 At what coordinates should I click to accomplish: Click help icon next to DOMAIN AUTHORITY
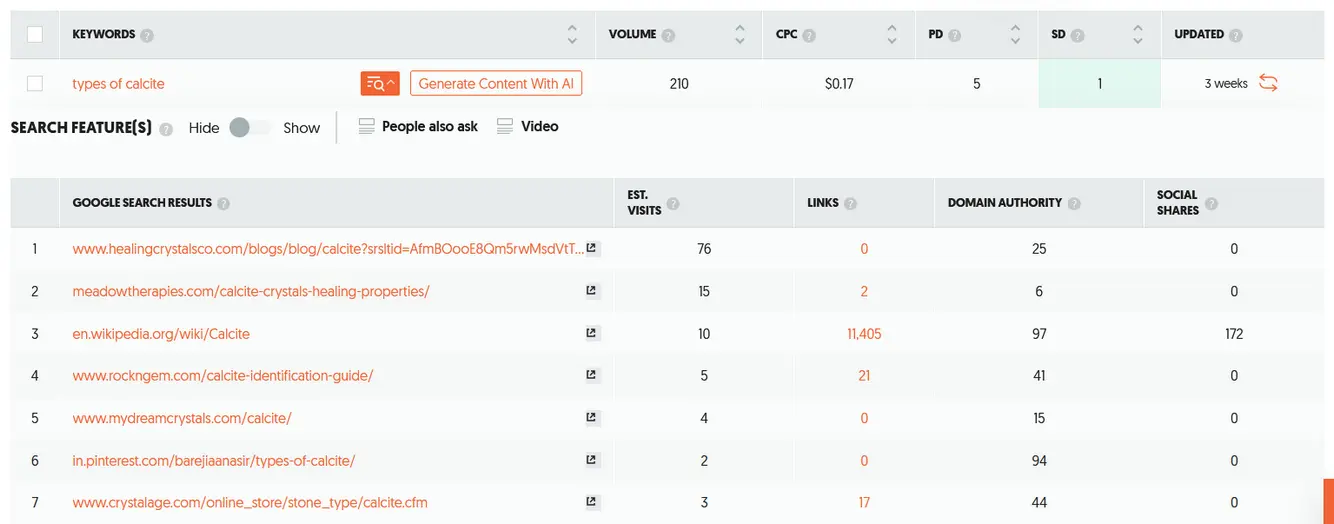coord(1074,203)
